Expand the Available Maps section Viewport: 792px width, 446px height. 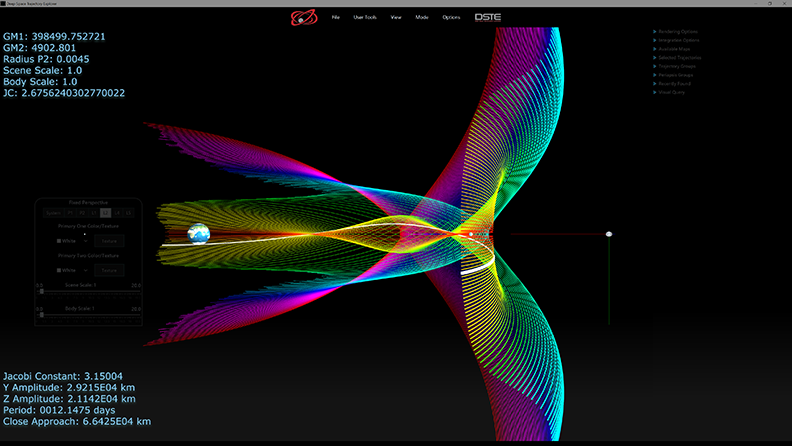pos(674,49)
